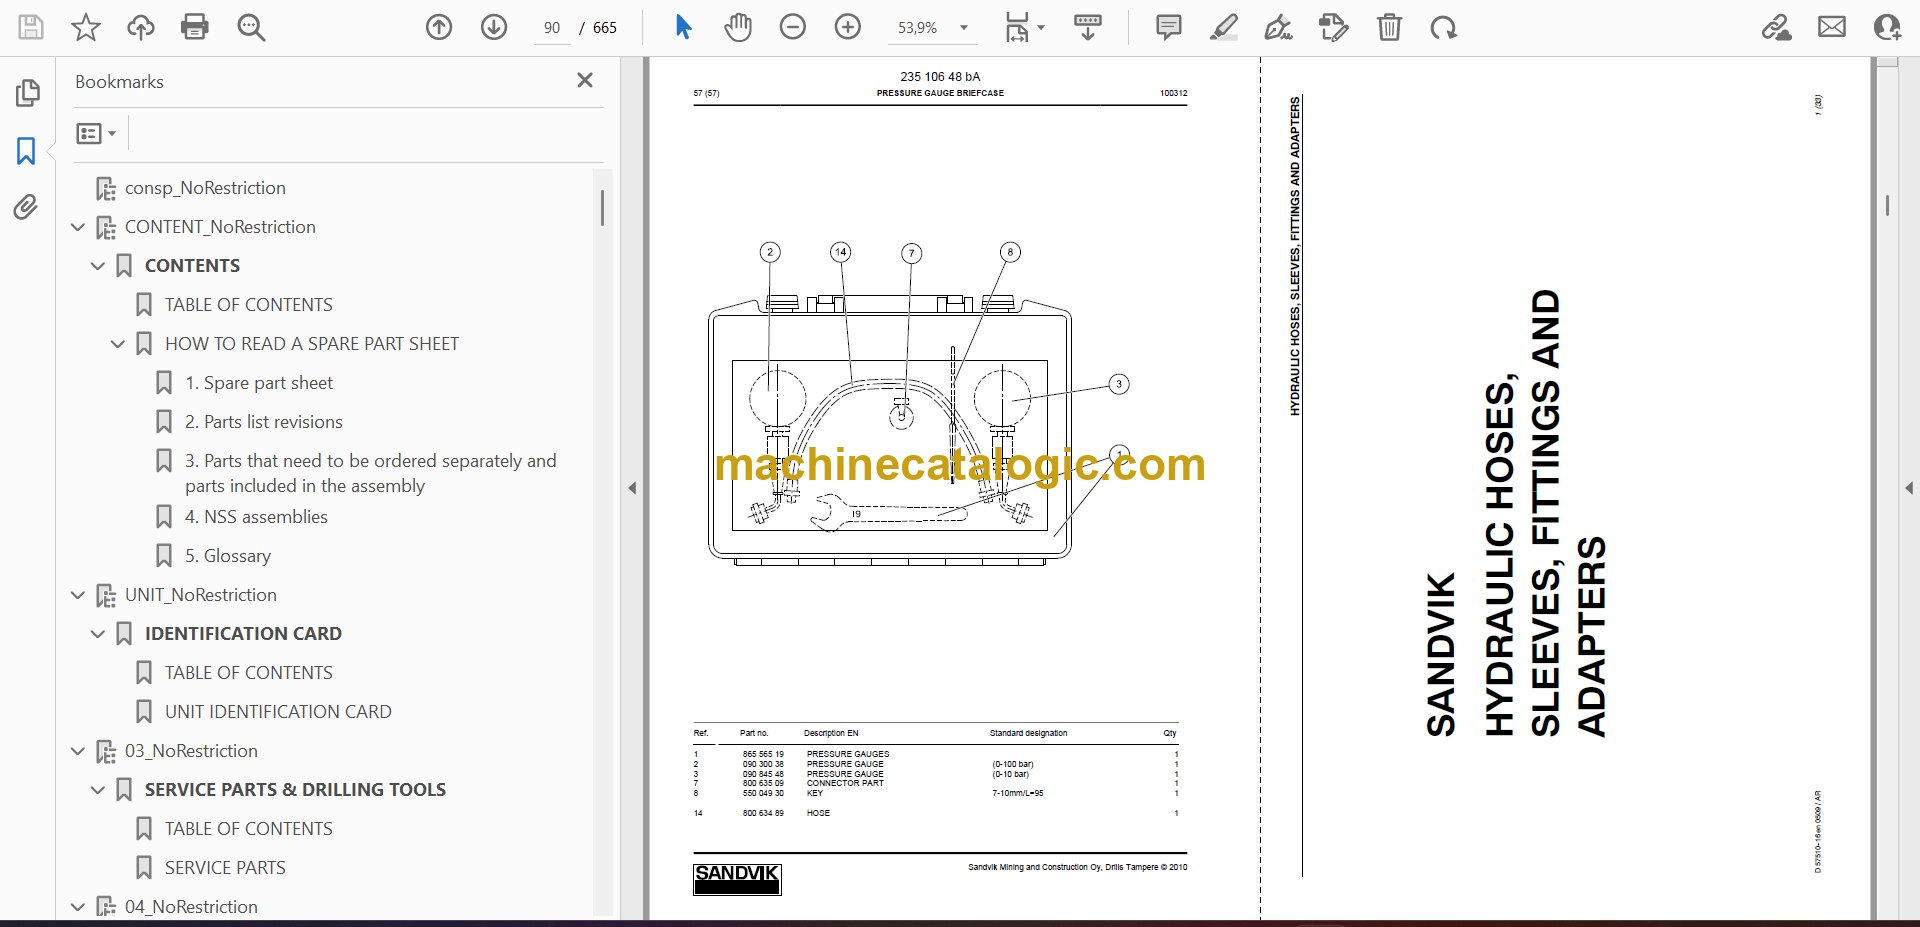Screen dimensions: 1920x927
Task: Collapse the CONTENTS bookmark group
Action: 98,266
